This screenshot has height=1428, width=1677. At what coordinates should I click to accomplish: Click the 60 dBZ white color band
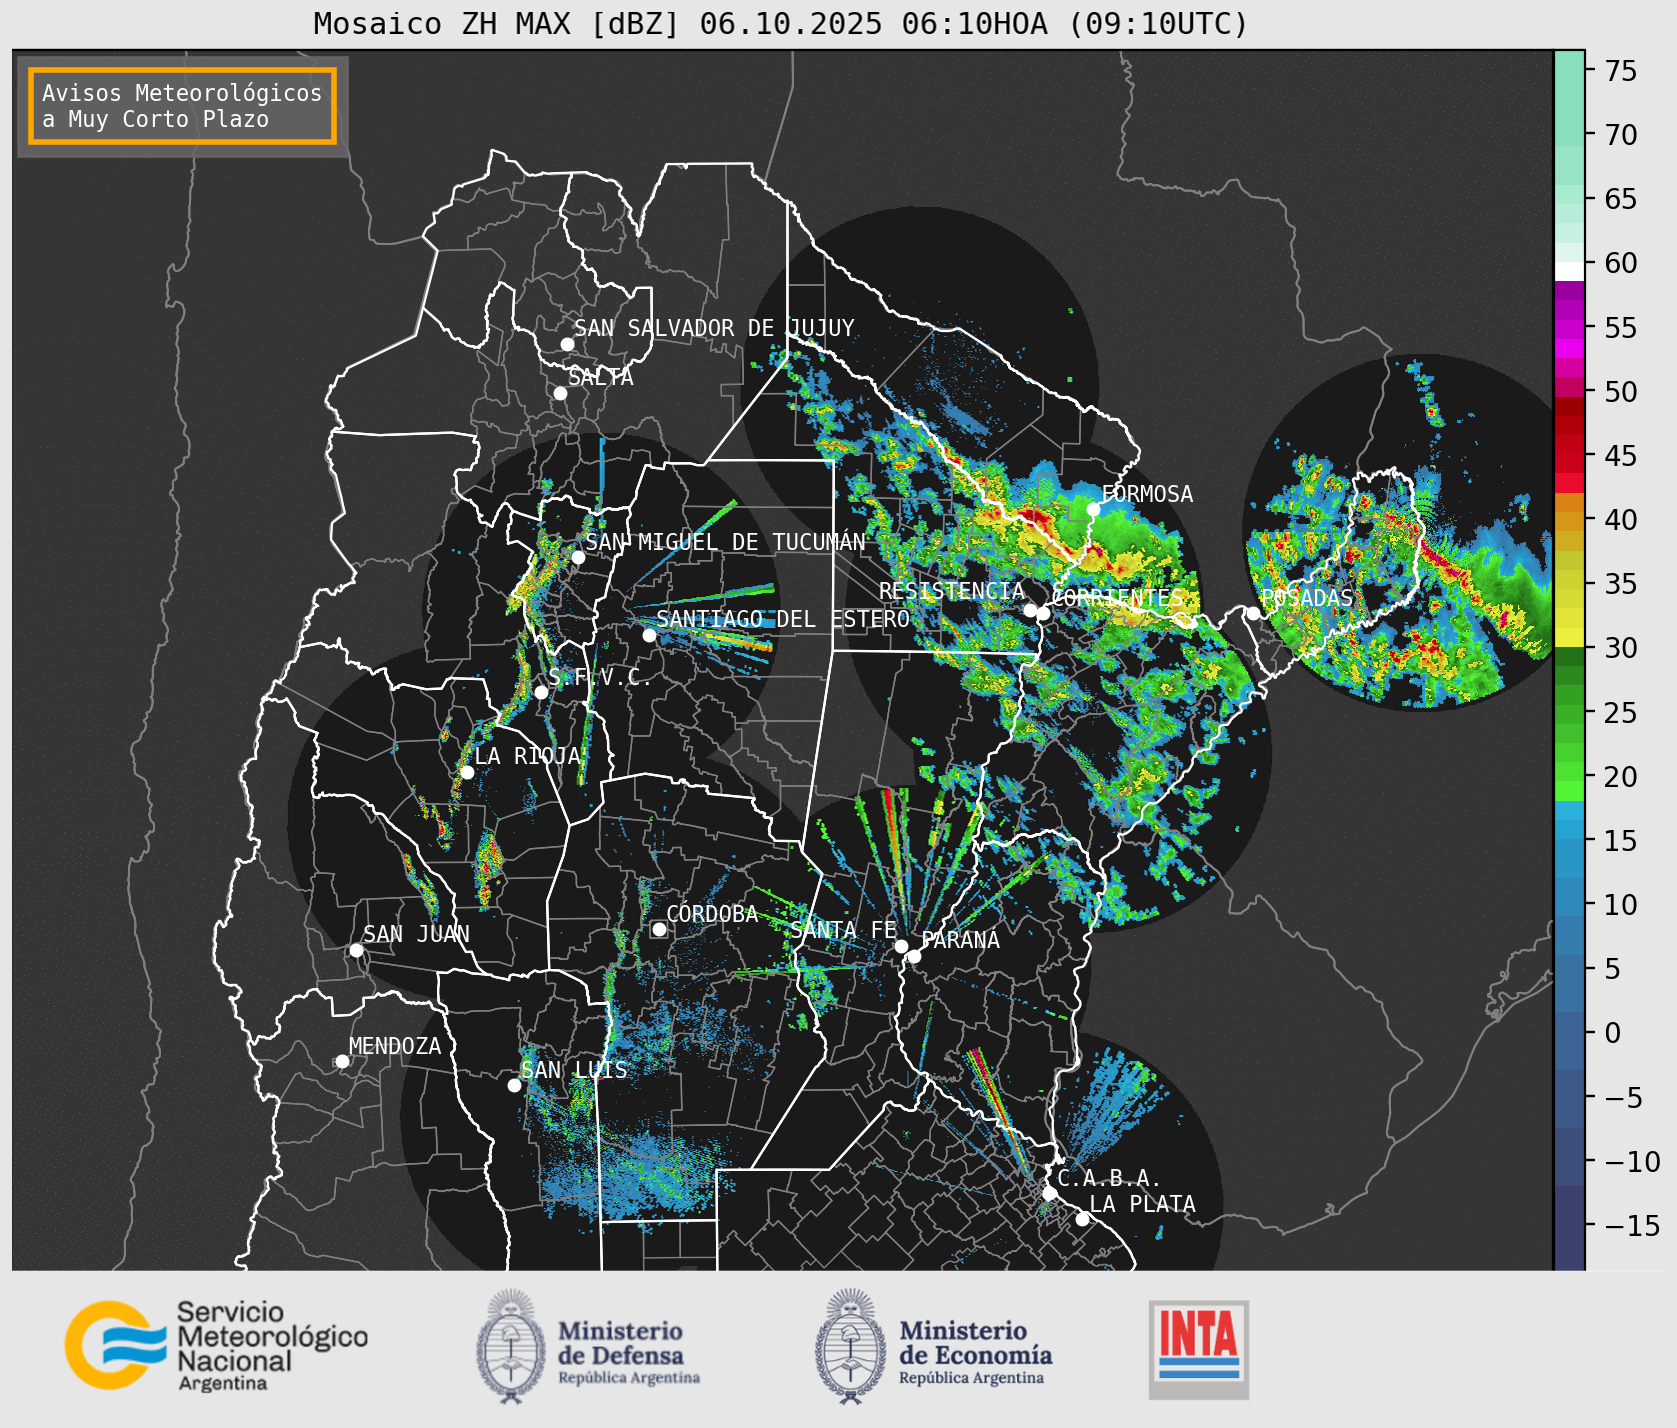1569,271
